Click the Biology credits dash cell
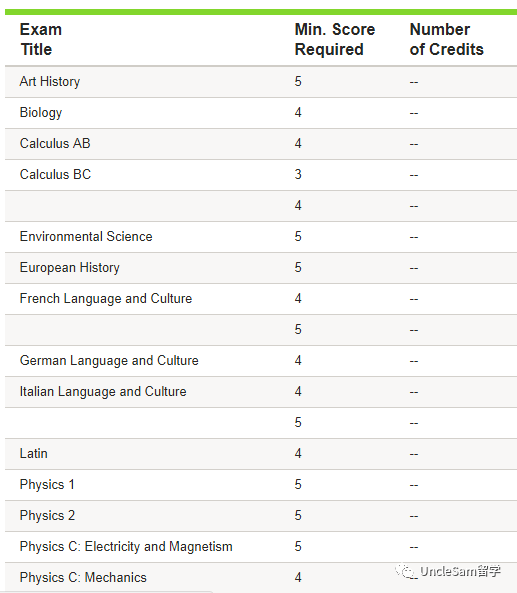Viewport: 517px width, 593px height. tap(414, 113)
